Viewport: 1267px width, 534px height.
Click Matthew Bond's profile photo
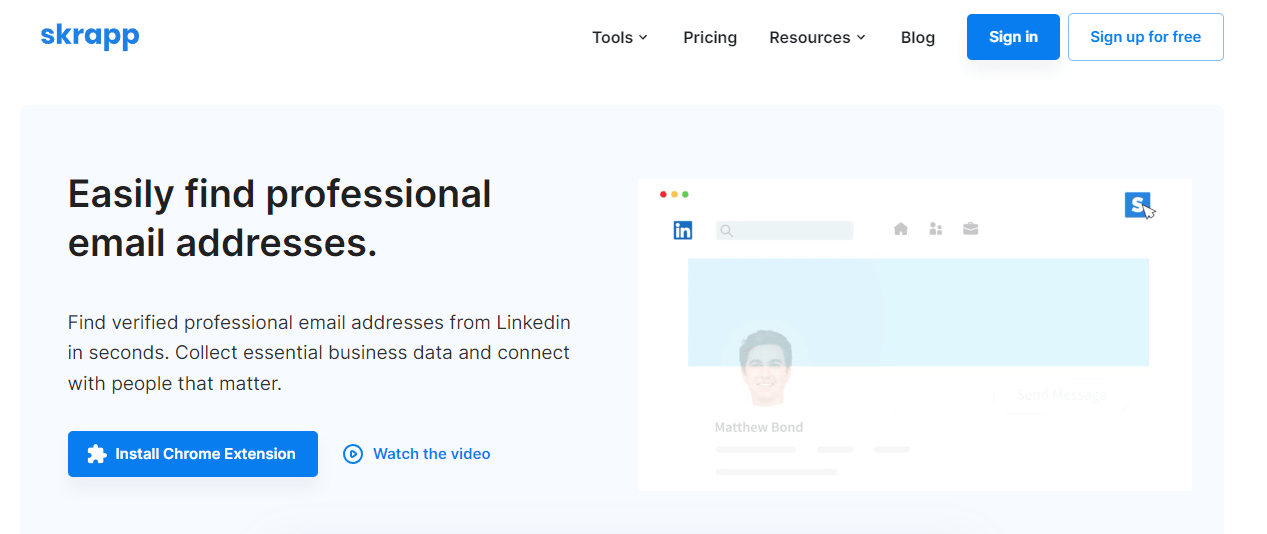click(x=765, y=367)
